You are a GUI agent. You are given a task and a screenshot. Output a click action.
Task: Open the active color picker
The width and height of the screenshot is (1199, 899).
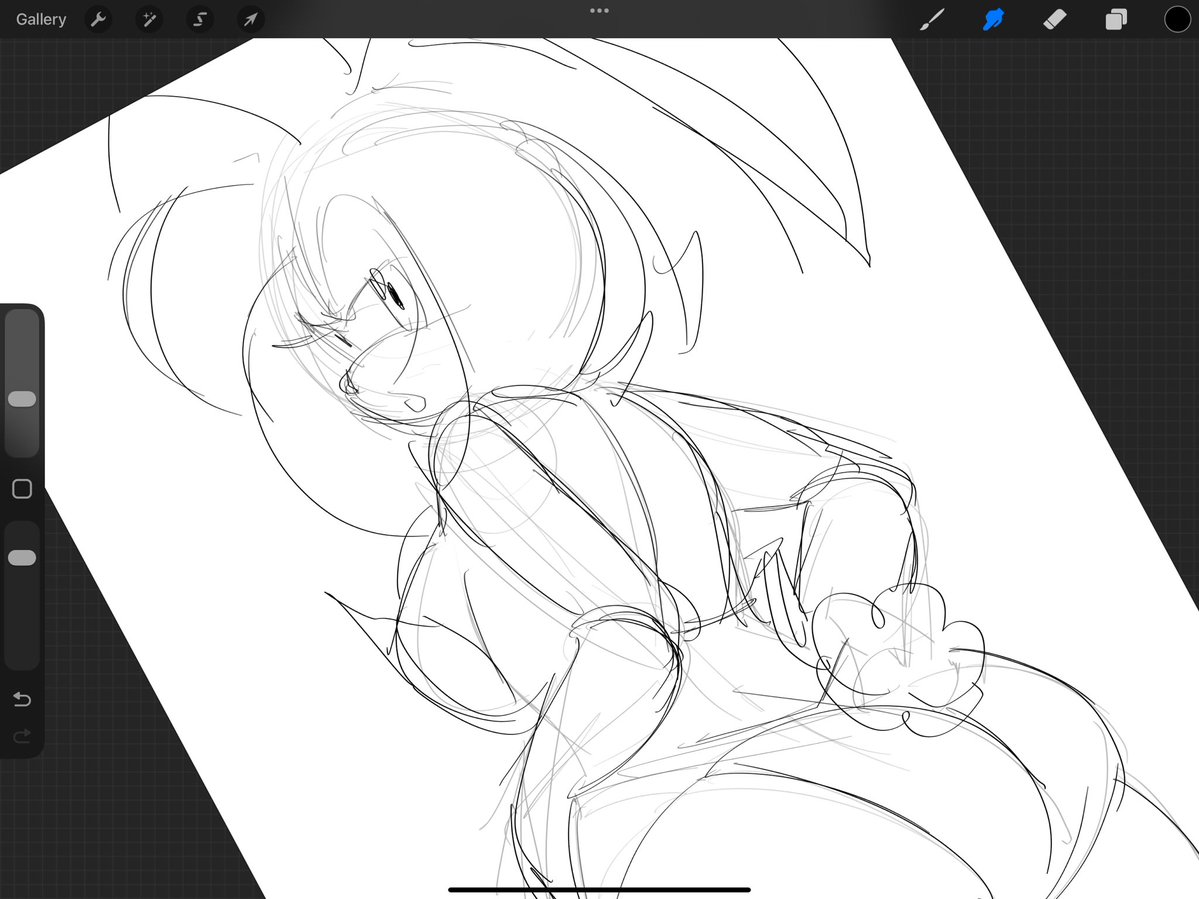[x=1177, y=19]
